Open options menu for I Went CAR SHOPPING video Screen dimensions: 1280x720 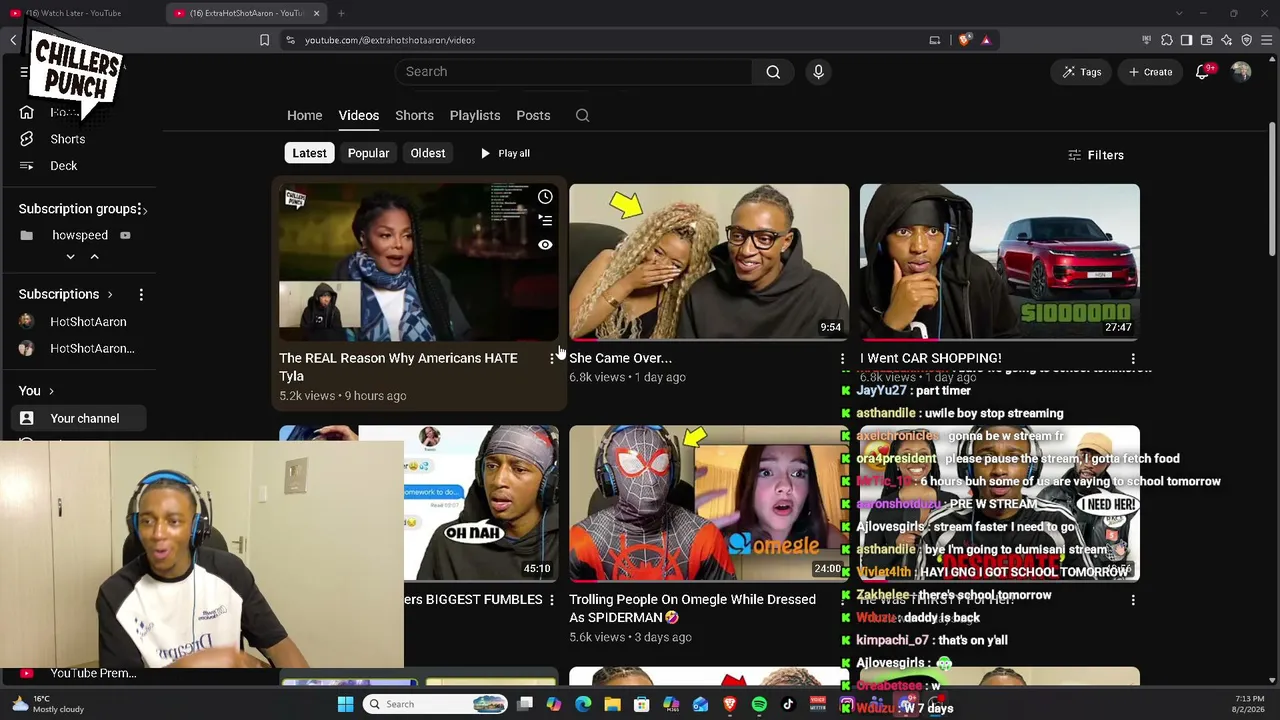1133,358
